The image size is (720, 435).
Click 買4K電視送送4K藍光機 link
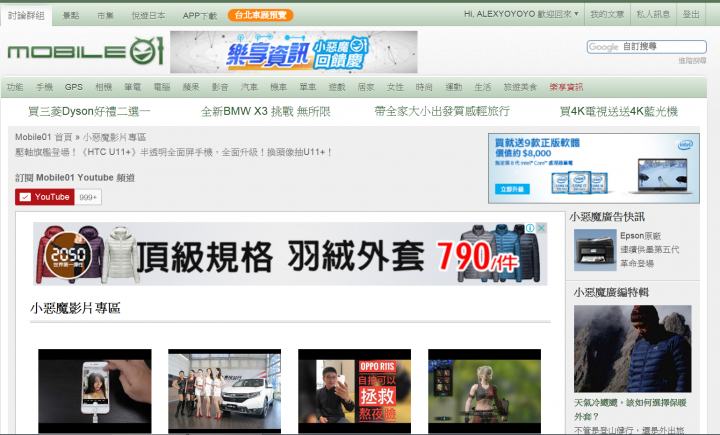click(x=619, y=111)
